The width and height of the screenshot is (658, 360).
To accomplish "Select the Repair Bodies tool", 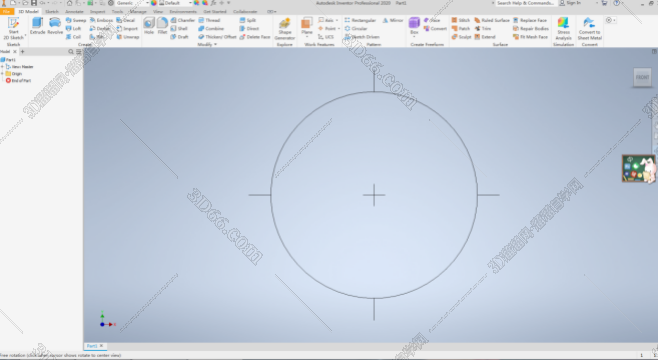I will click(531, 29).
